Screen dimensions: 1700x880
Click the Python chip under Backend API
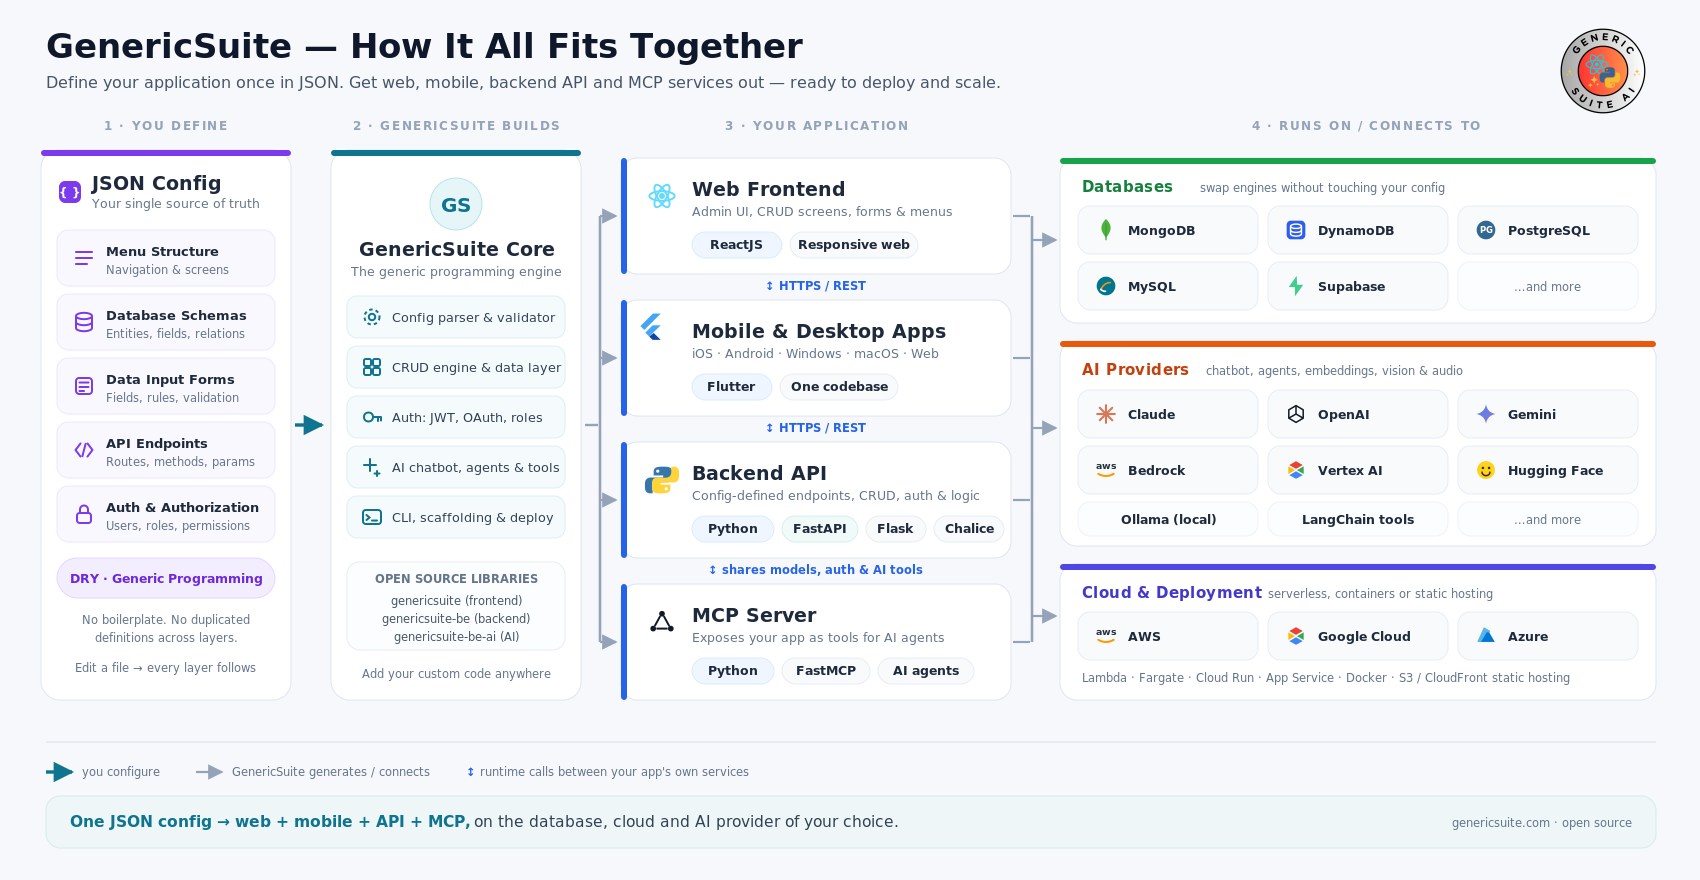733,529
